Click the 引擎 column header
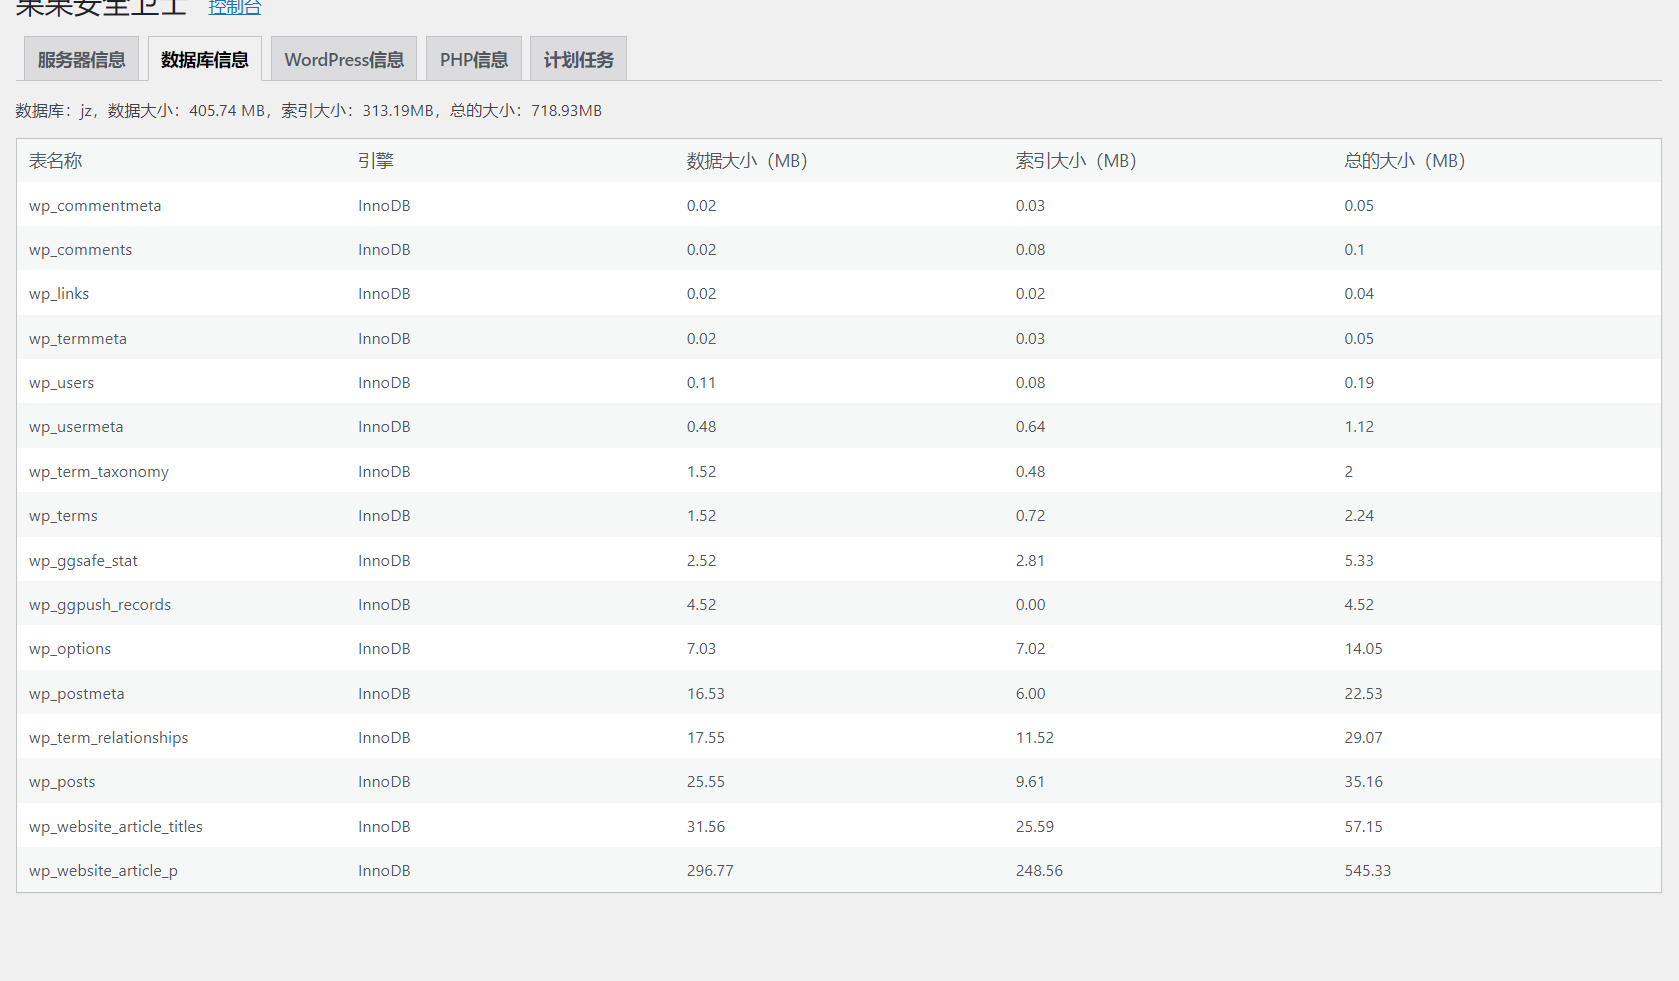This screenshot has width=1679, height=981. [376, 161]
